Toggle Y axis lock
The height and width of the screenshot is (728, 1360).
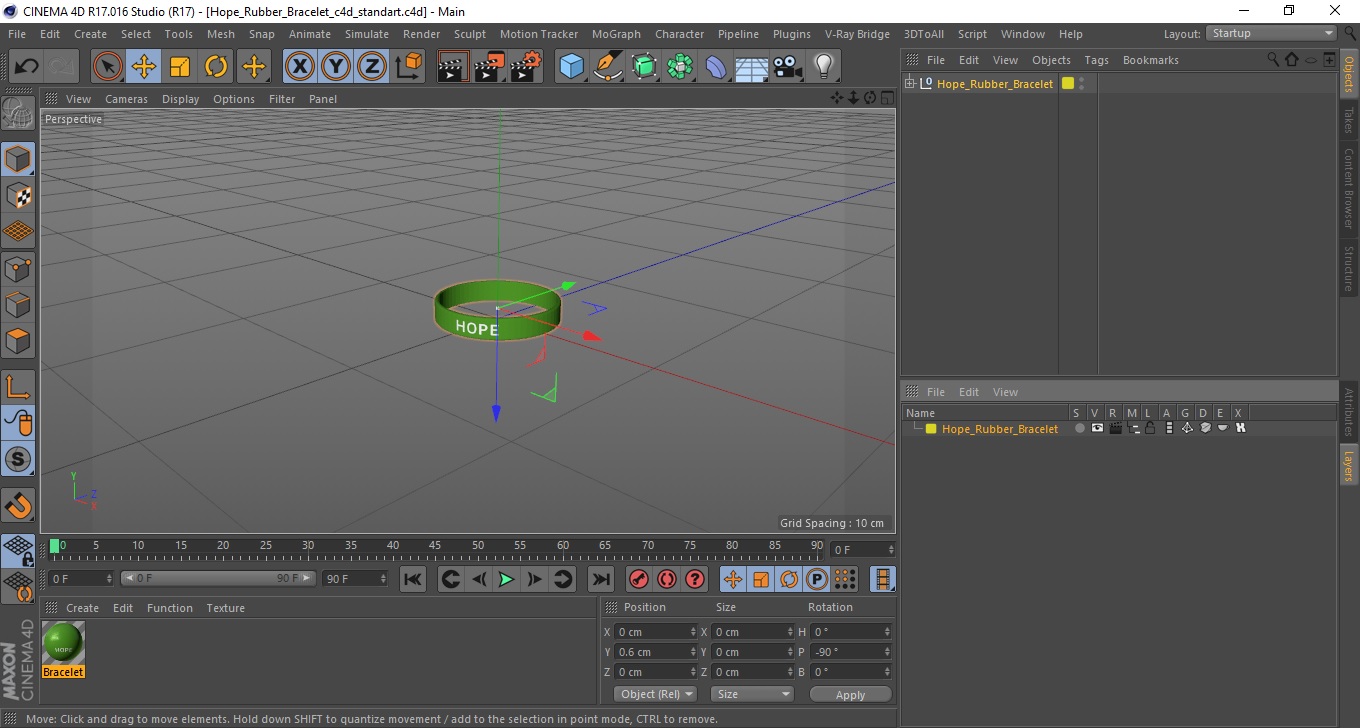pyautogui.click(x=336, y=67)
